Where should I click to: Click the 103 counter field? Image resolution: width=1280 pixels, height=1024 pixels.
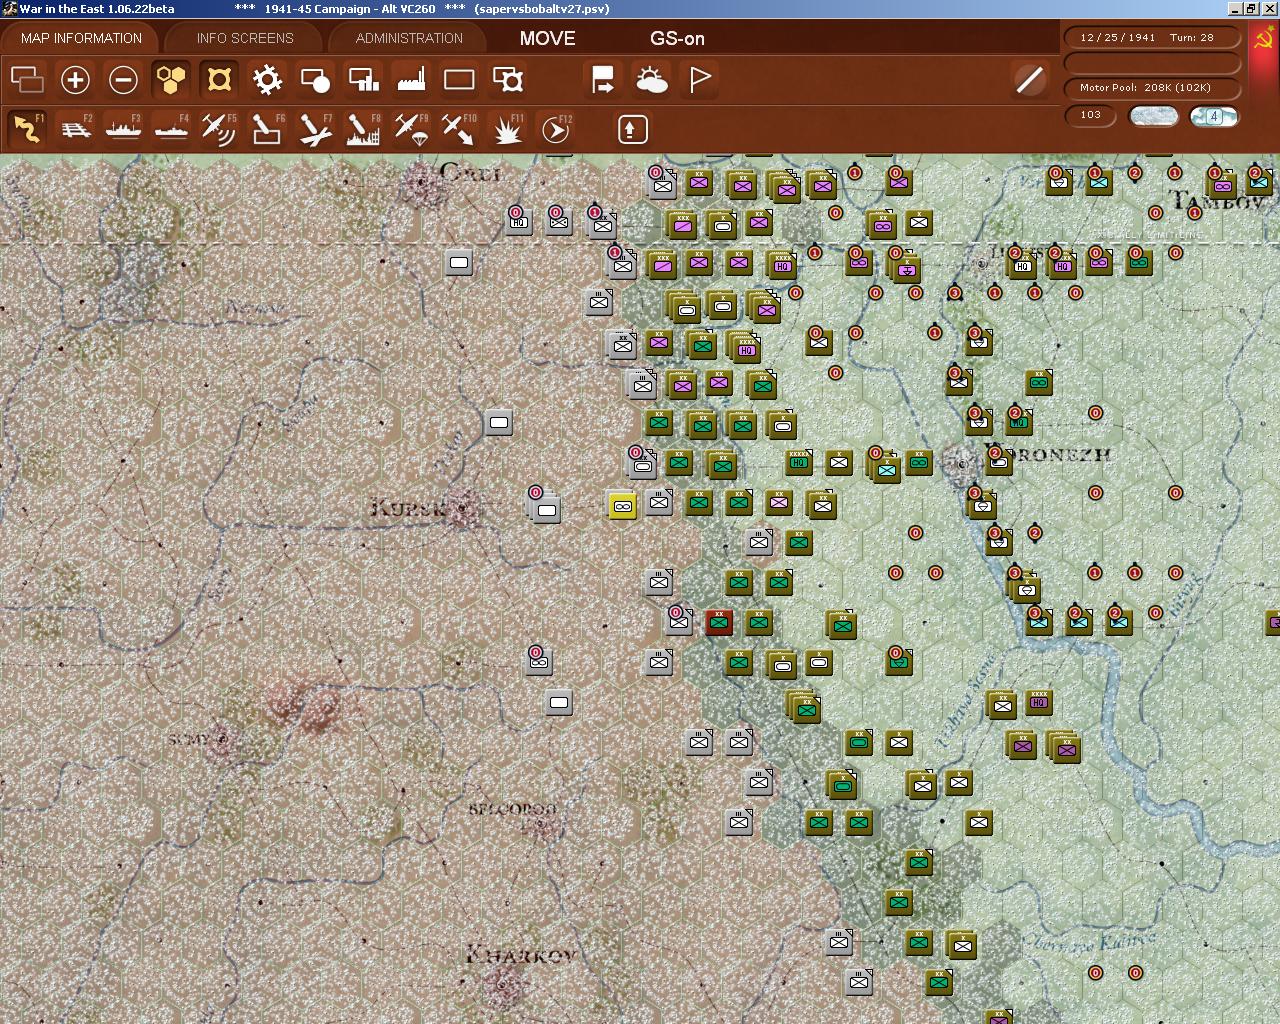[x=1091, y=115]
